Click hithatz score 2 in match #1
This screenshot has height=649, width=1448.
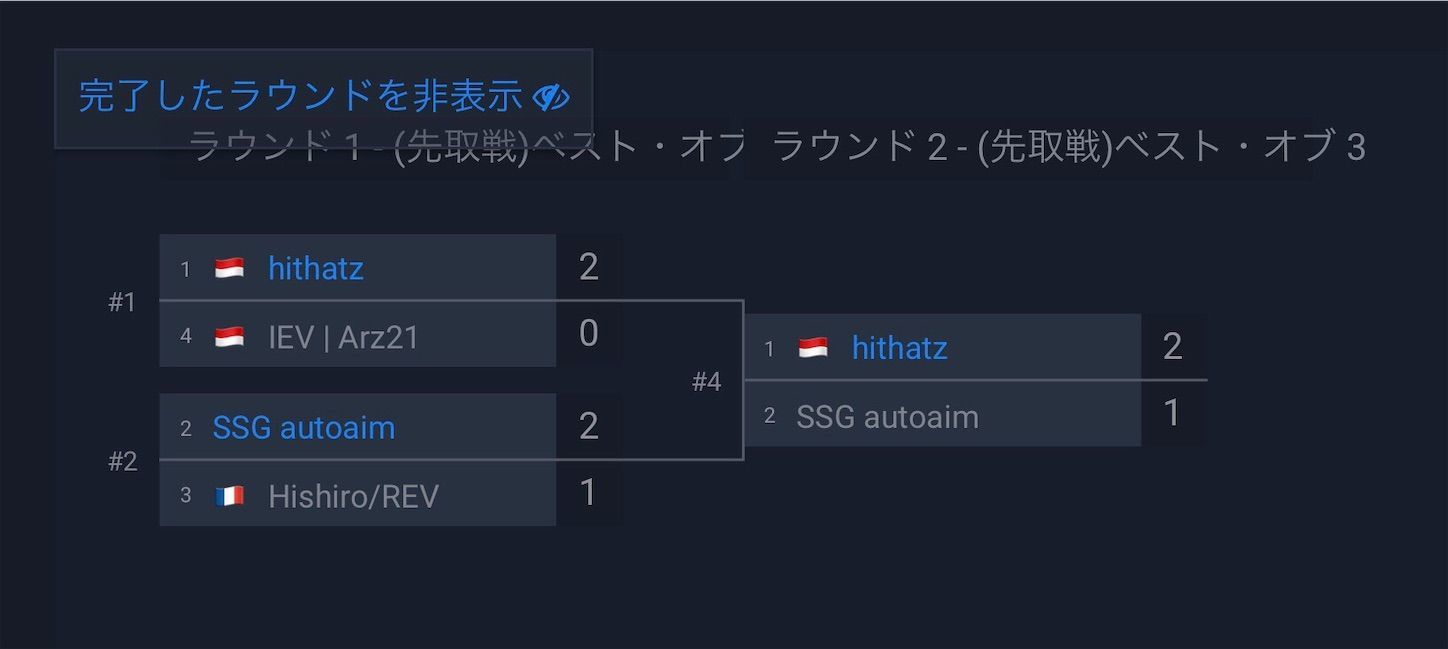pyautogui.click(x=588, y=267)
